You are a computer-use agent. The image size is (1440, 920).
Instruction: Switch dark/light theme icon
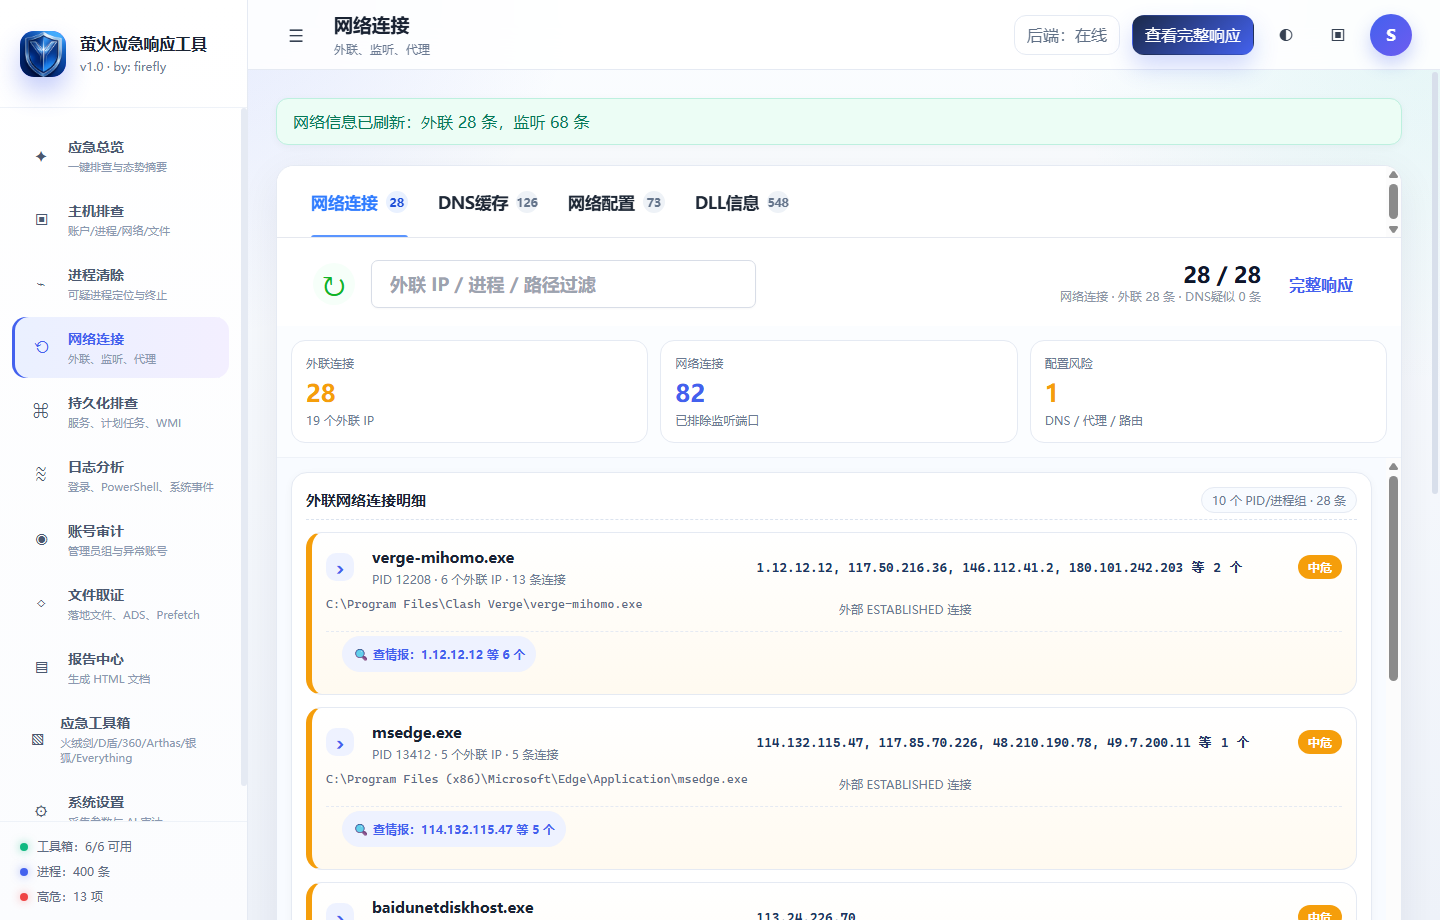pyautogui.click(x=1286, y=35)
